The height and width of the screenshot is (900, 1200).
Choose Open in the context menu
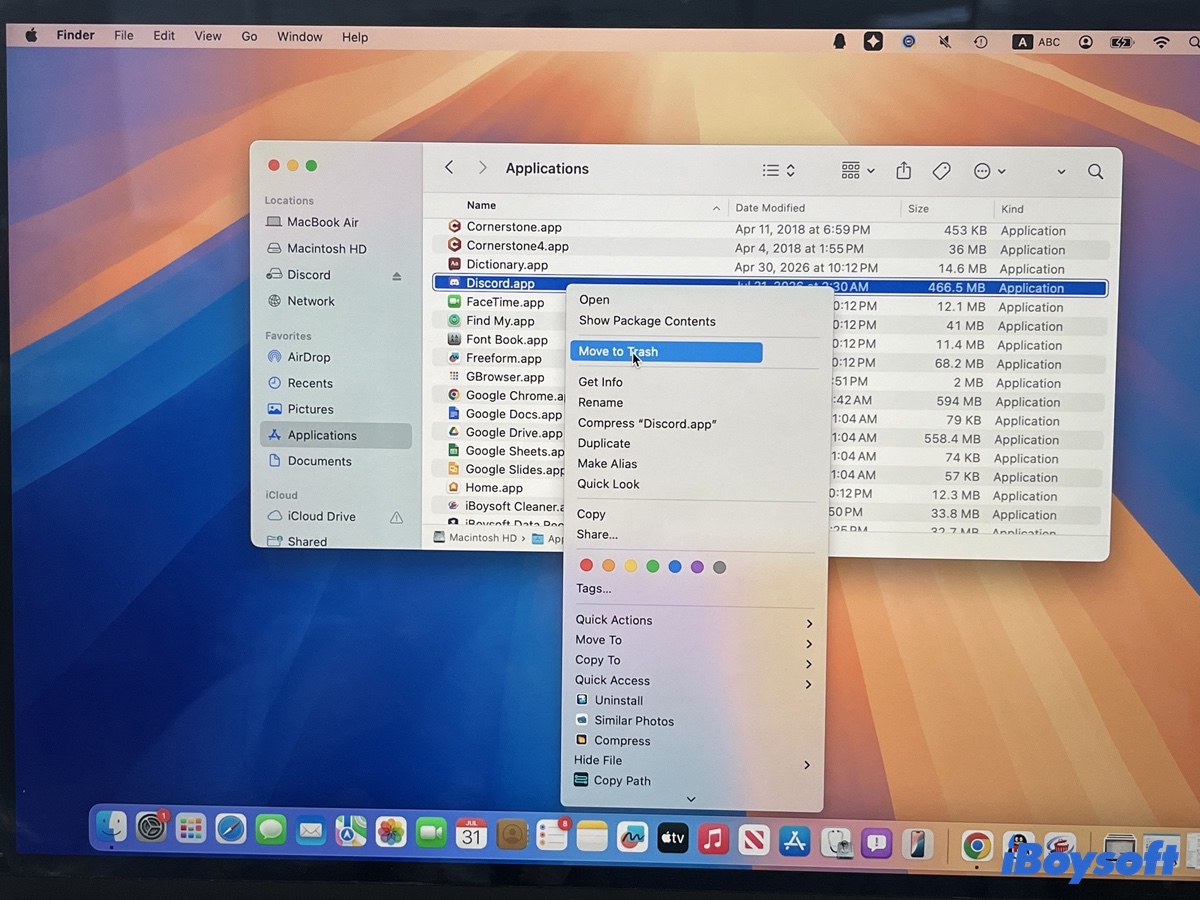coord(594,300)
